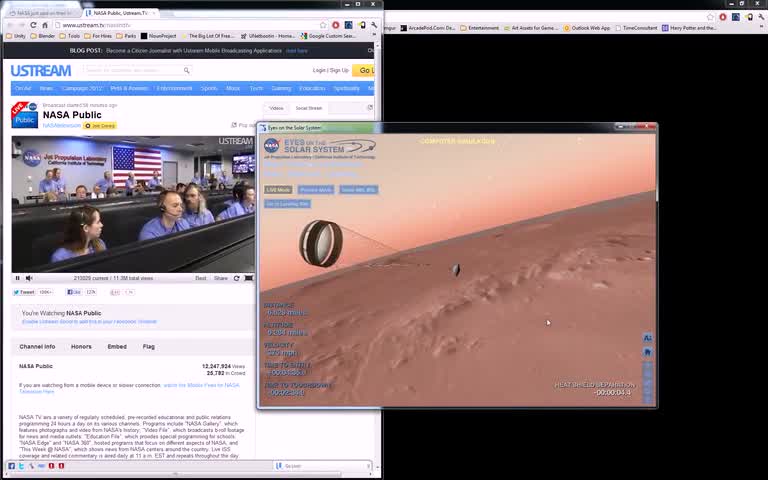Adjust the vertical slider in Eyes window
This screenshot has height=480, width=768.
coord(648,383)
